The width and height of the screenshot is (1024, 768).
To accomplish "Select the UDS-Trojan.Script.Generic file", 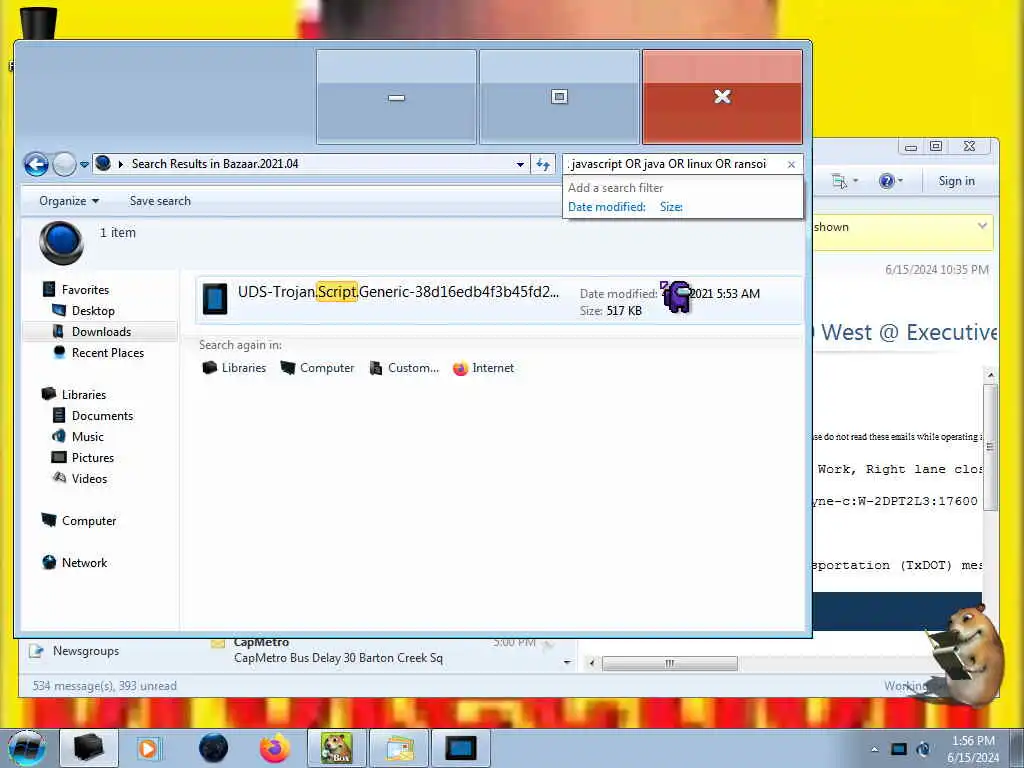I will (x=498, y=300).
